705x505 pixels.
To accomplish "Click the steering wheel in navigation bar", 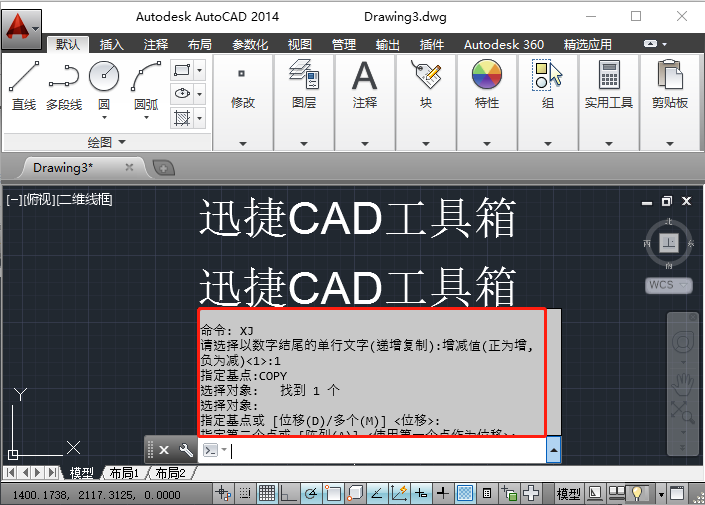I will pyautogui.click(x=683, y=343).
